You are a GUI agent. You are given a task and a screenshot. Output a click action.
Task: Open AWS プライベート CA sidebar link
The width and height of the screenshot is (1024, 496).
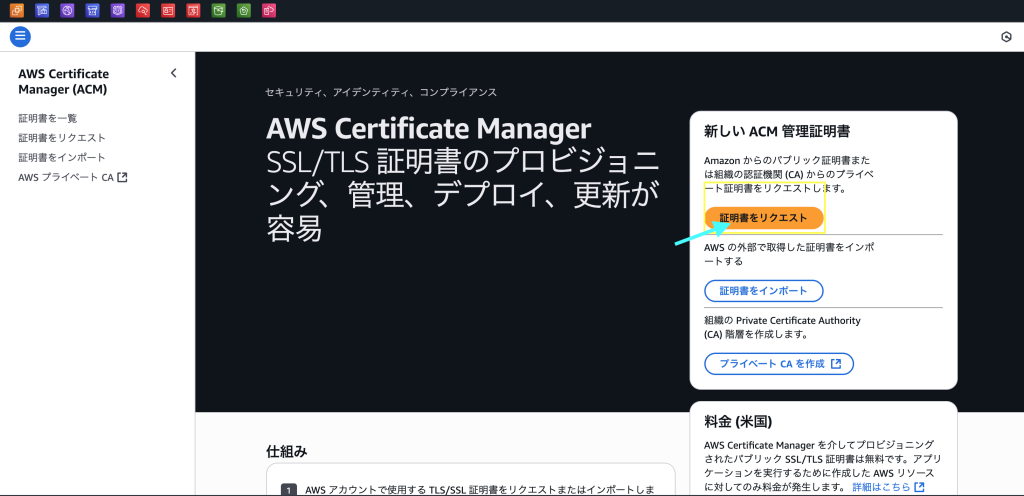(72, 177)
